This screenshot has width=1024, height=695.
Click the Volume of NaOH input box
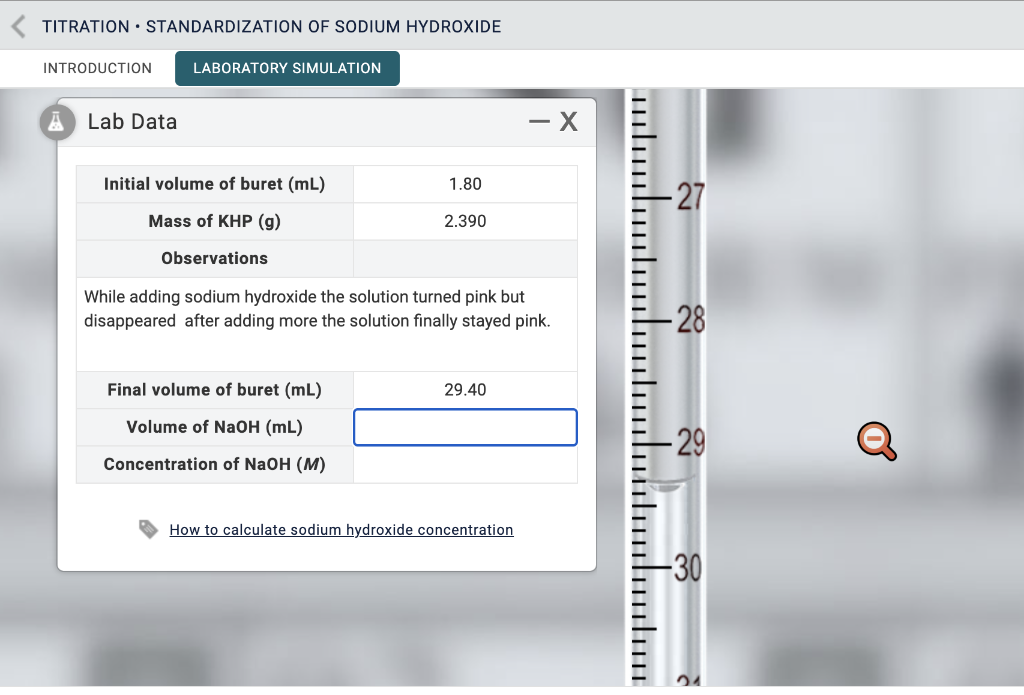coord(465,427)
